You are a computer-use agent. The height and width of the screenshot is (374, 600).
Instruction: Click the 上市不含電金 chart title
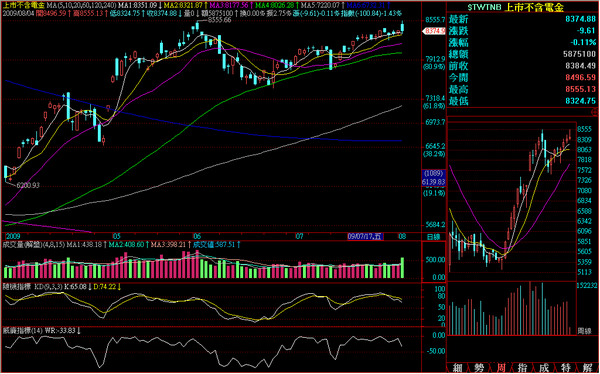[x=24, y=5]
